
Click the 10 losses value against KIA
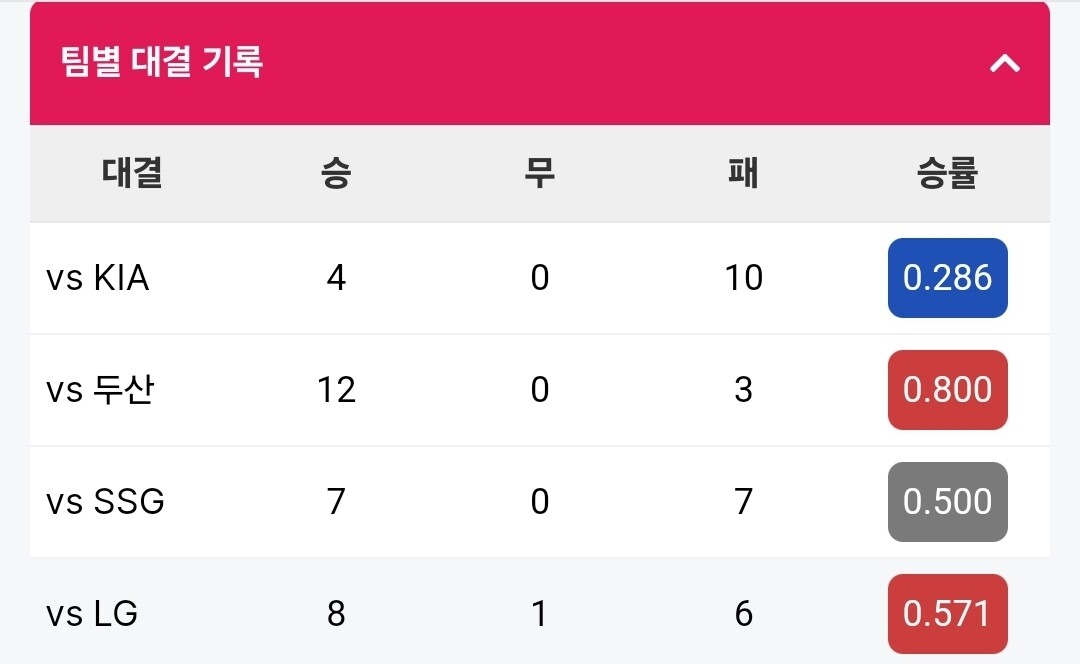[743, 278]
